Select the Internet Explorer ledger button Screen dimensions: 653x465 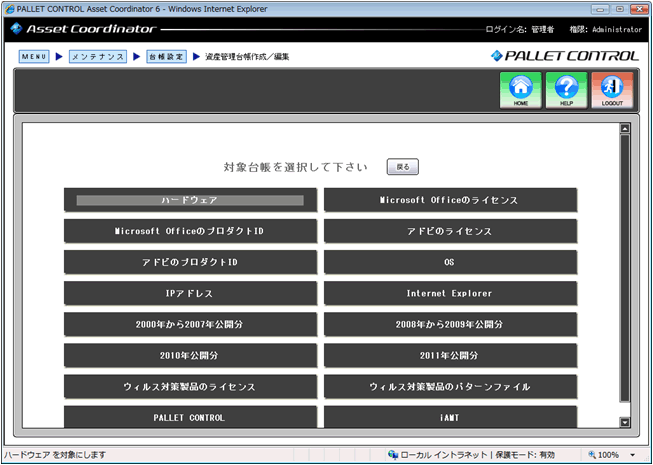[x=451, y=293]
